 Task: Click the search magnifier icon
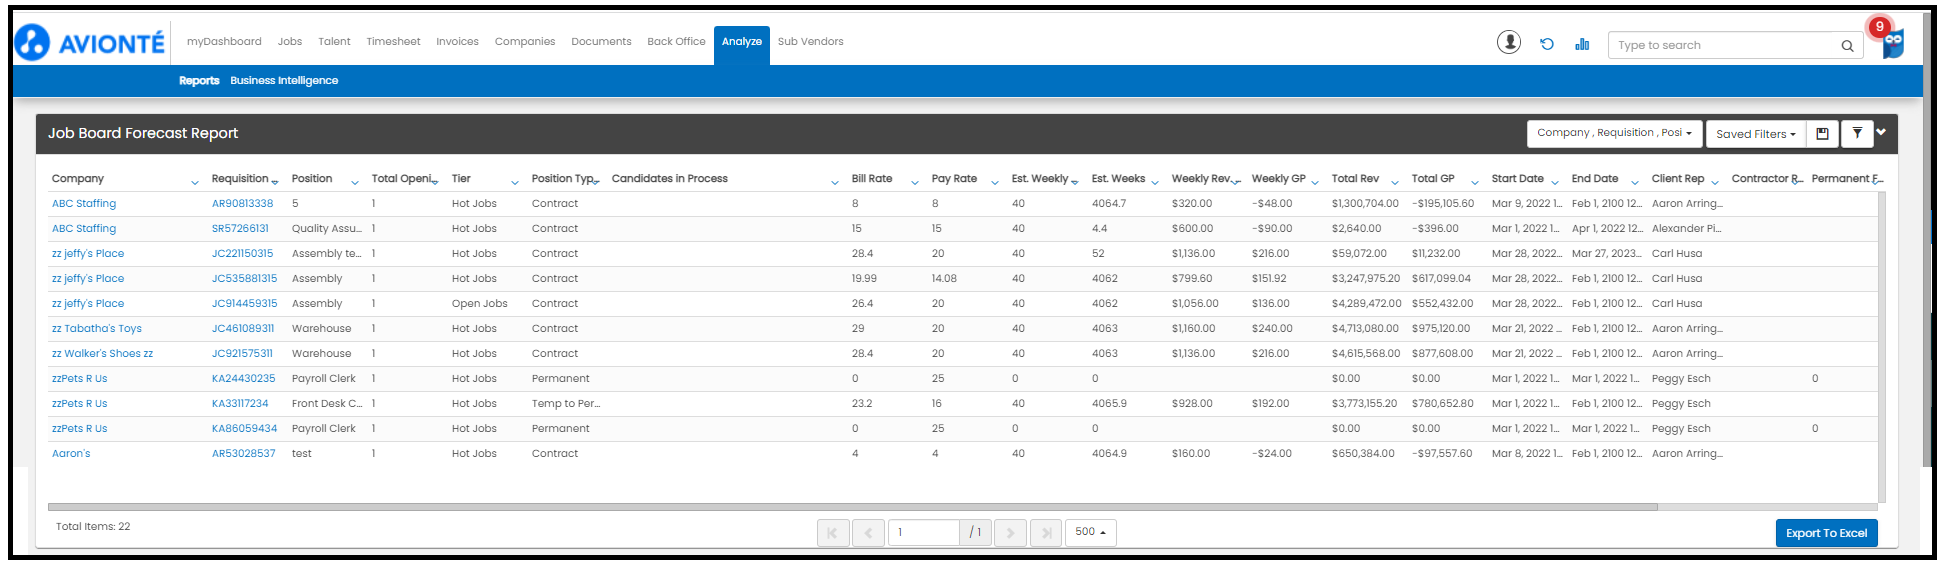(1847, 46)
